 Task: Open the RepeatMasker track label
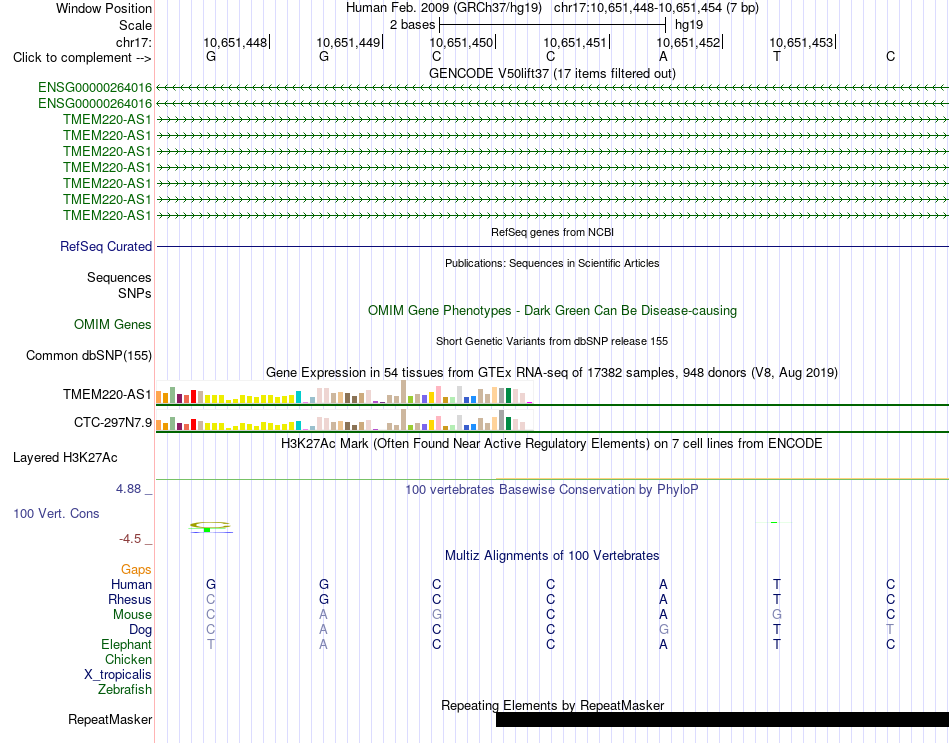[x=110, y=719]
